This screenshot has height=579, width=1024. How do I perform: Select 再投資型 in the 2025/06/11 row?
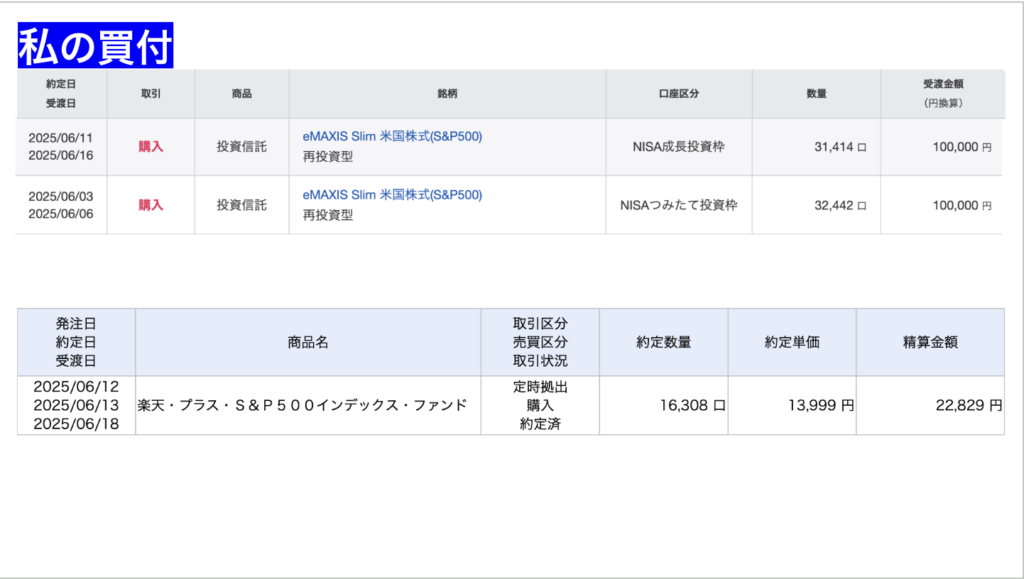pos(328,157)
